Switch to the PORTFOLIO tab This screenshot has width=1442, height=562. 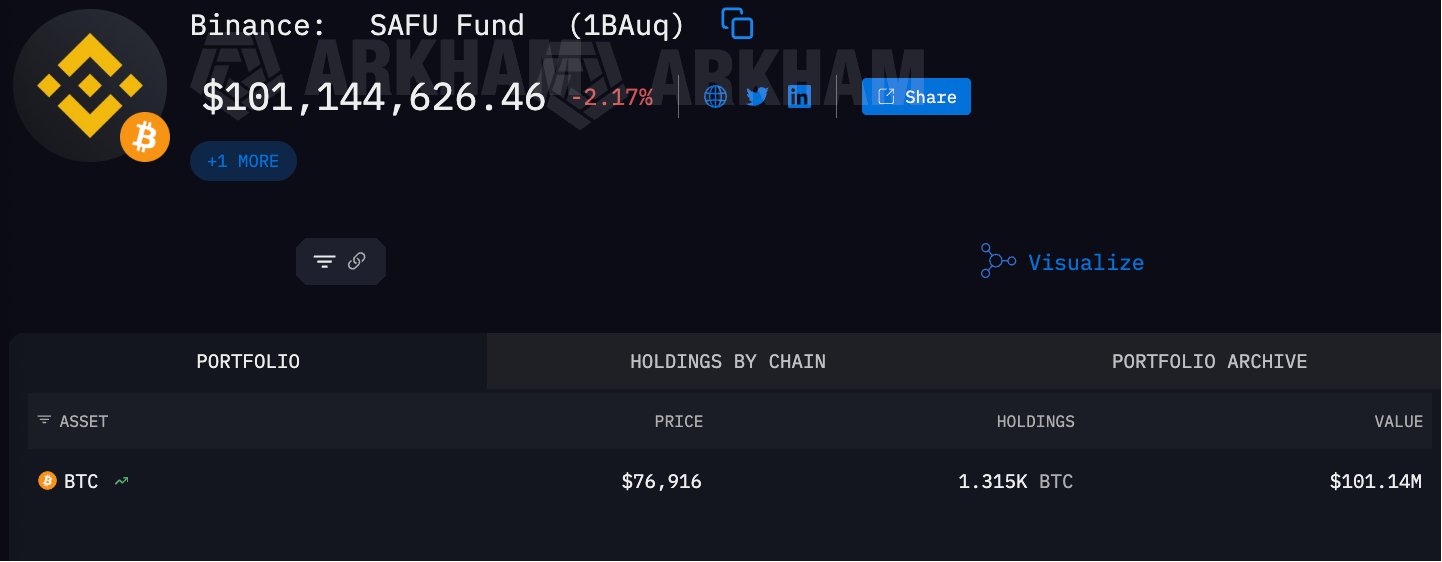pyautogui.click(x=248, y=361)
